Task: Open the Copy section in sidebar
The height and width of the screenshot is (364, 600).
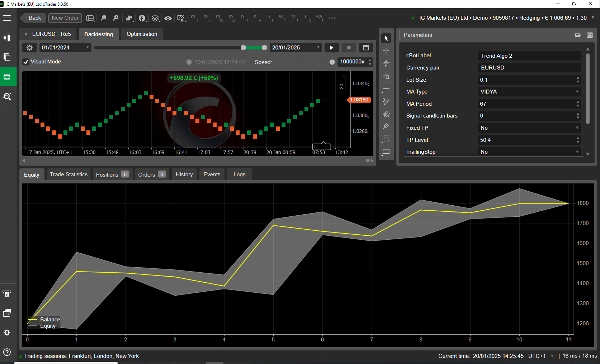Action: tap(7, 57)
